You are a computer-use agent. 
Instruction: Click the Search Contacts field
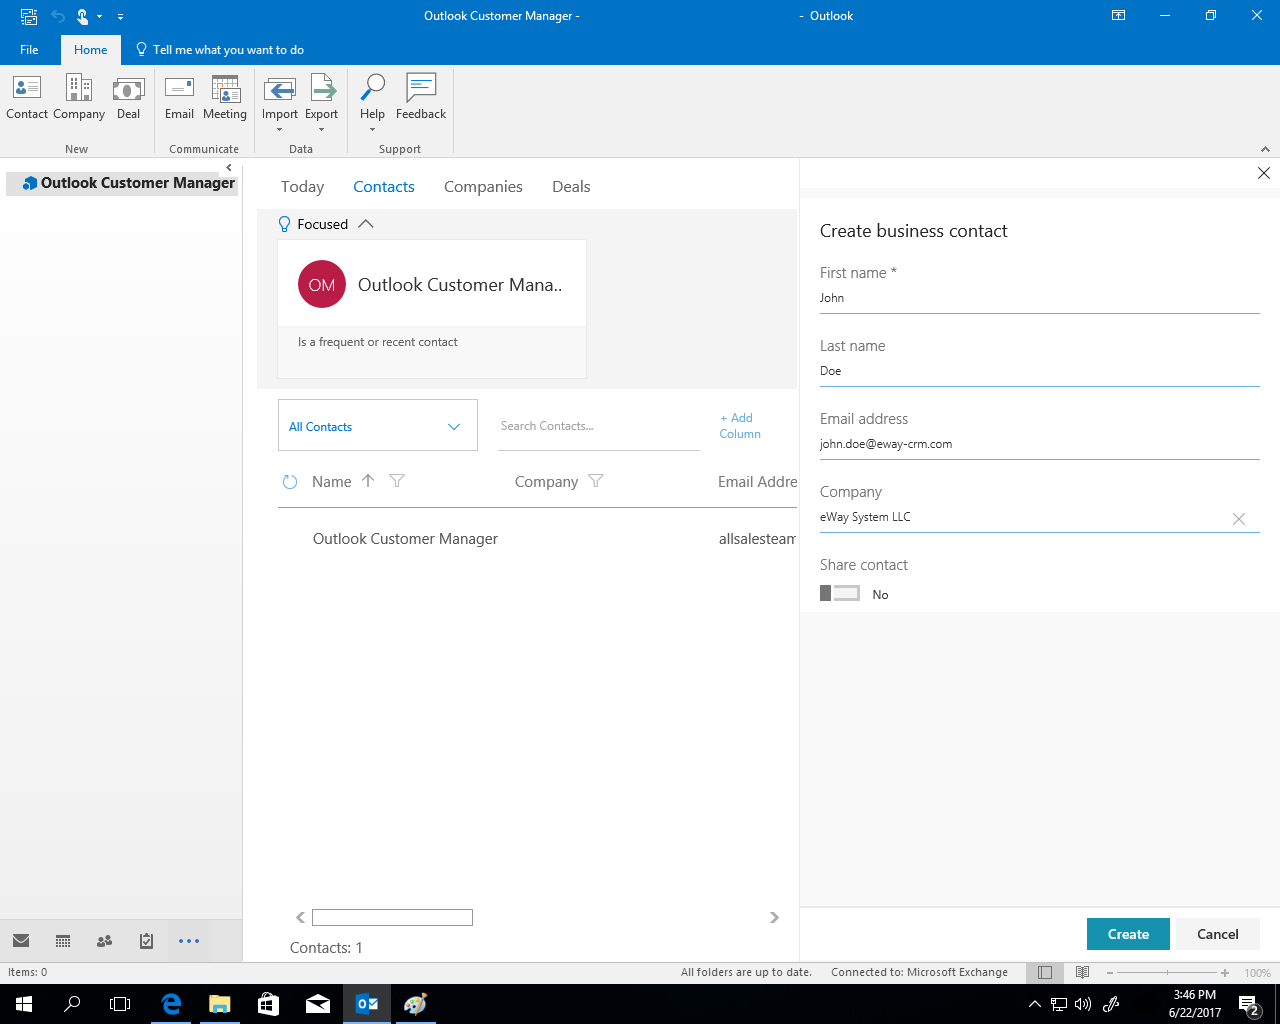pos(598,426)
